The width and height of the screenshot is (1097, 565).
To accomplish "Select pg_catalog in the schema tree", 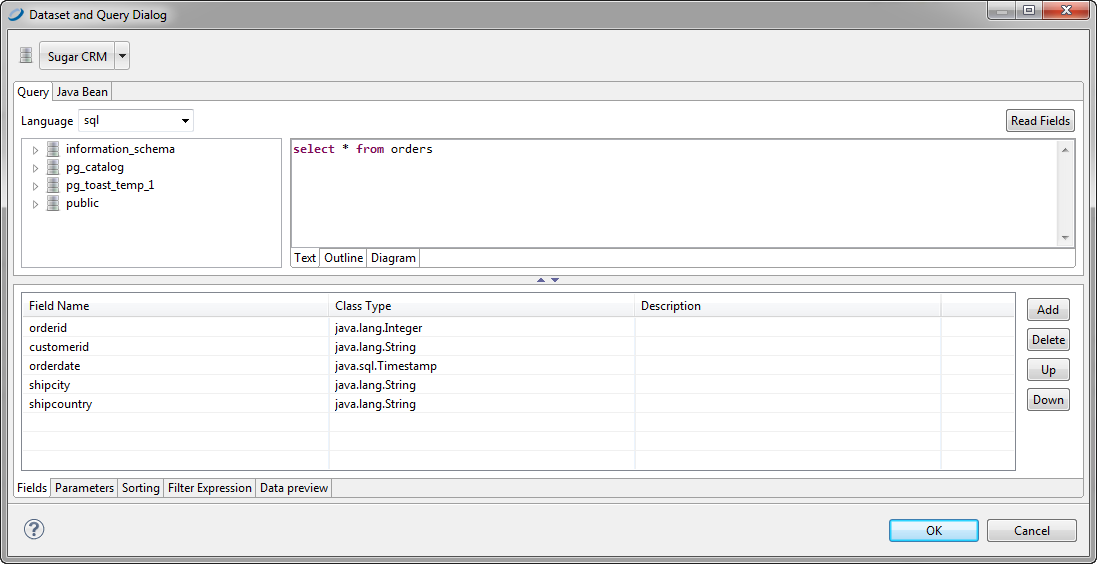I will pos(94,167).
